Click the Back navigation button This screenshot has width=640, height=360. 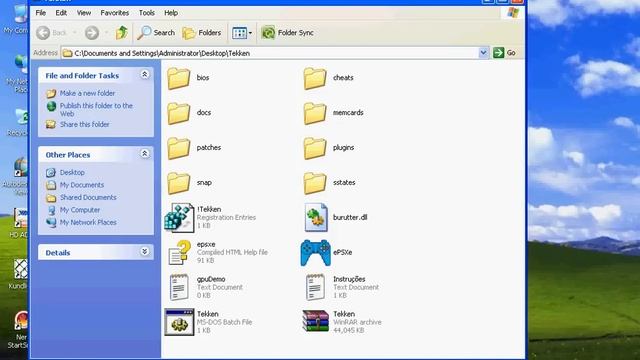pos(51,33)
